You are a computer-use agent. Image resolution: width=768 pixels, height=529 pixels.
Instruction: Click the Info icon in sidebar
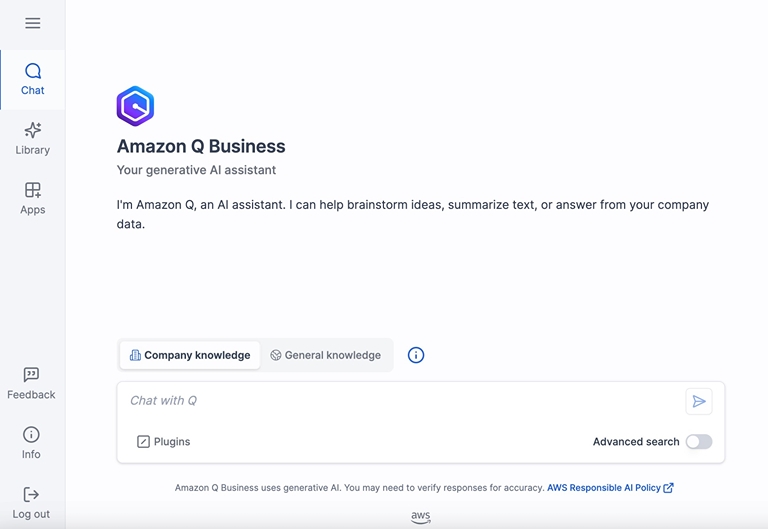click(x=31, y=435)
